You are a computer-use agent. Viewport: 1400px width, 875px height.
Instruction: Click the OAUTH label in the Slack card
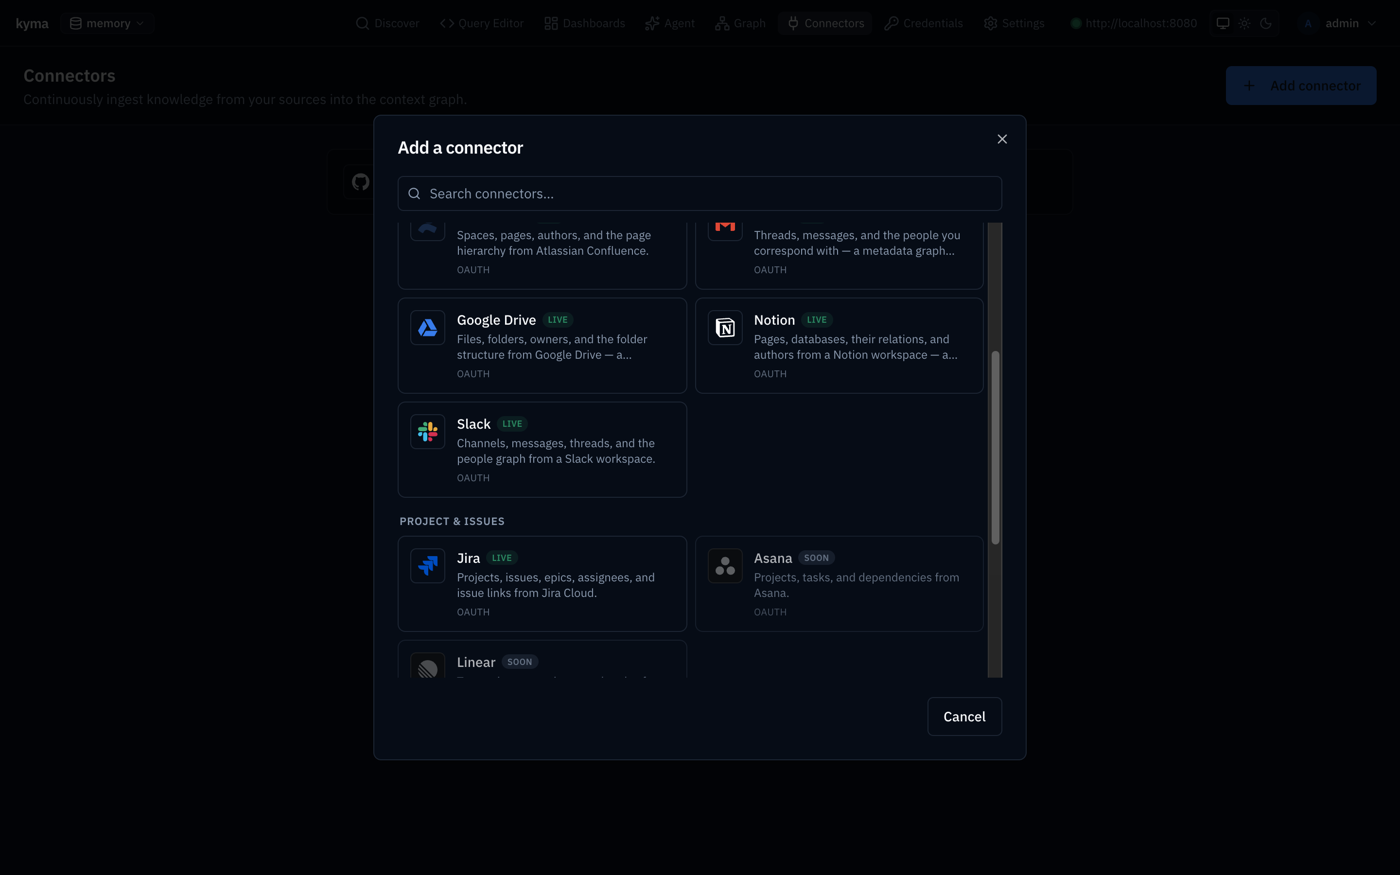coord(473,478)
